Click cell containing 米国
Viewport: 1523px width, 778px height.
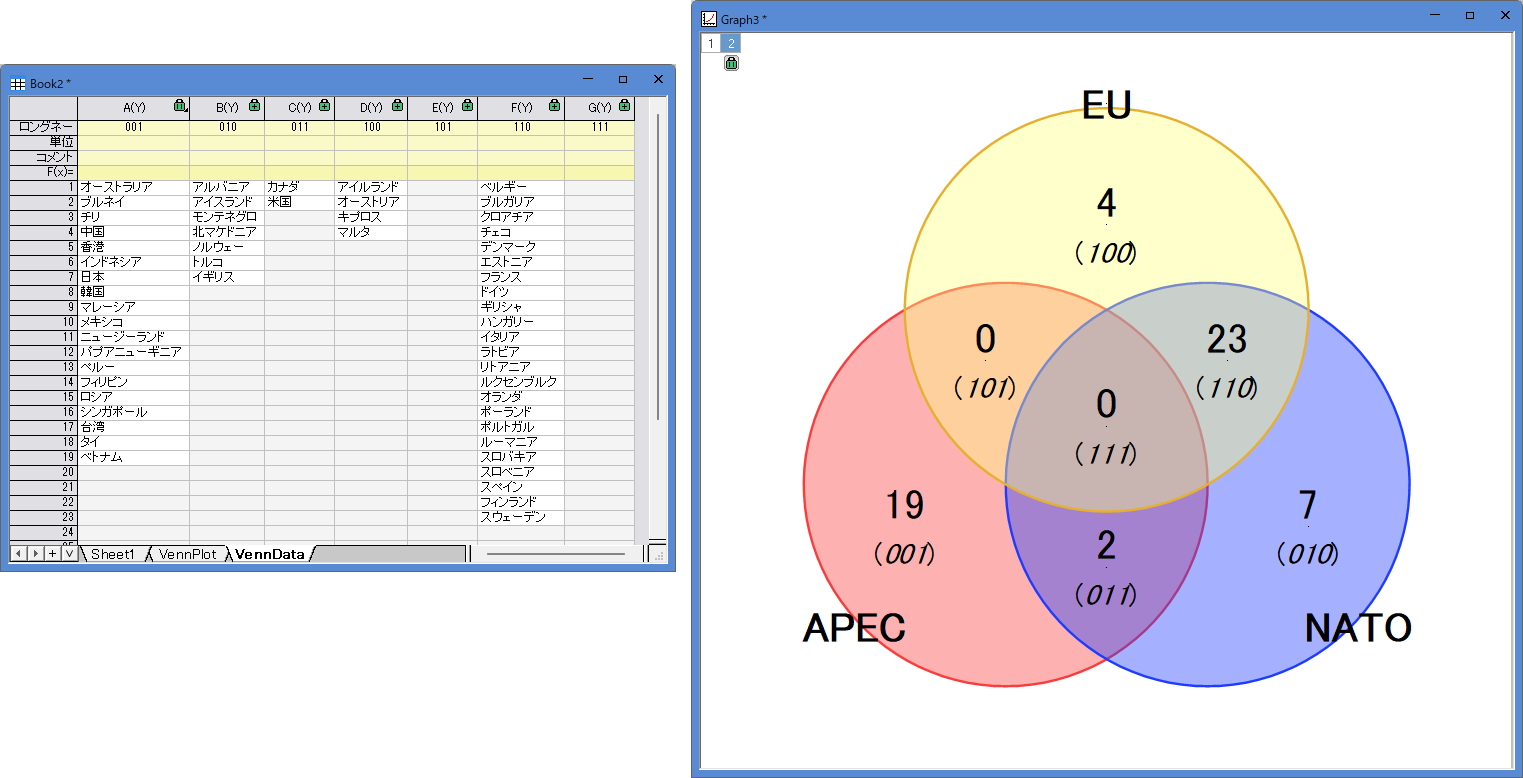(x=299, y=202)
